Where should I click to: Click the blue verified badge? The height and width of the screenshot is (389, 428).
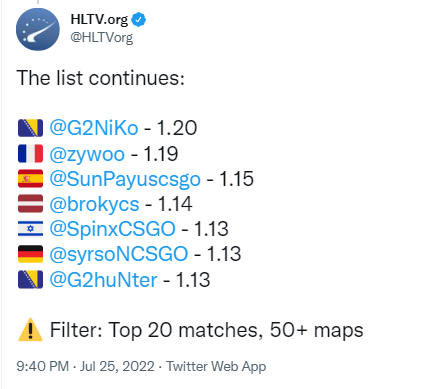click(138, 20)
